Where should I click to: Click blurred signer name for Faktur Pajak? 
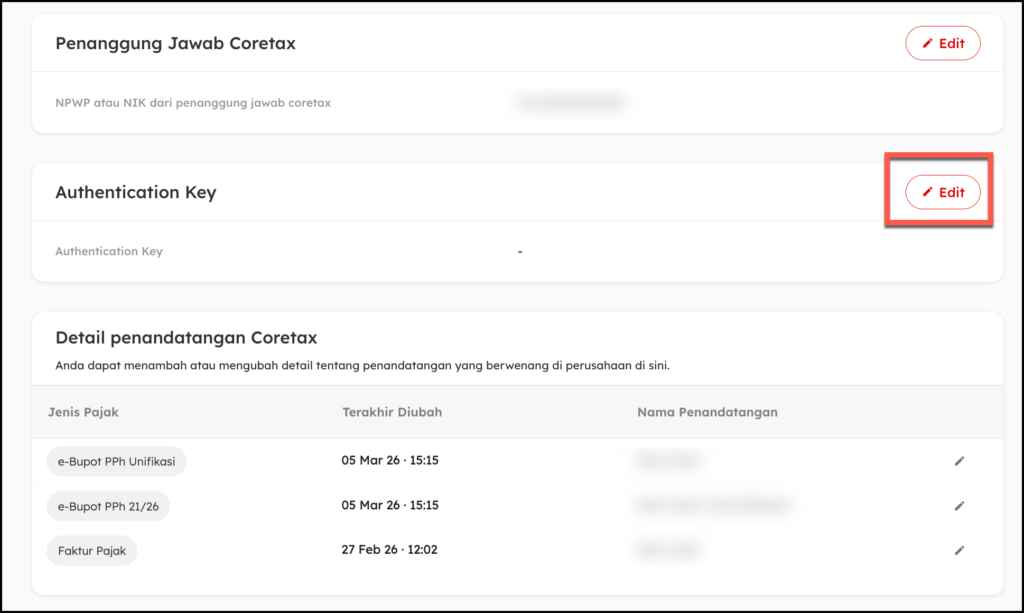click(x=667, y=550)
